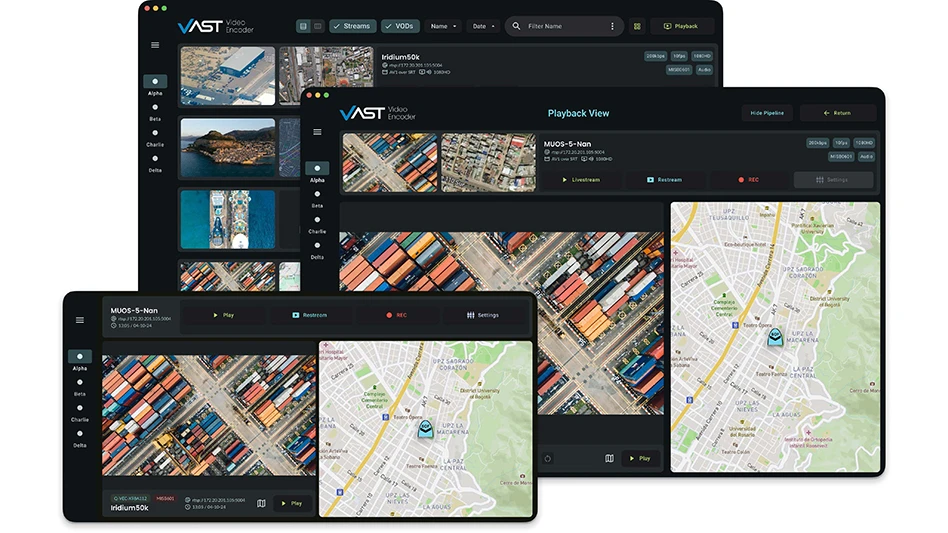Image resolution: width=948 pixels, height=533 pixels.
Task: Expand the Name sort dropdown
Action: pos(443,26)
